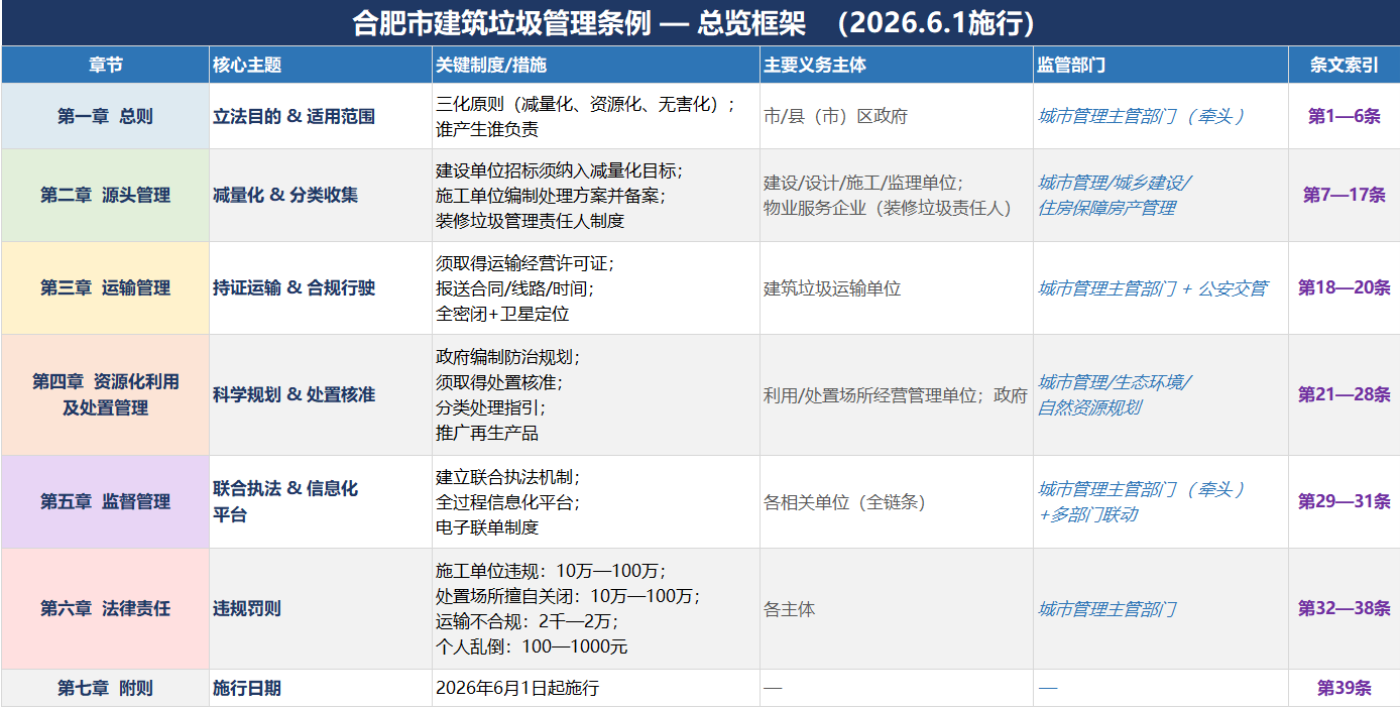Click the 第二章 源头管理 cell
Screen dimensions: 1400x707
105,195
